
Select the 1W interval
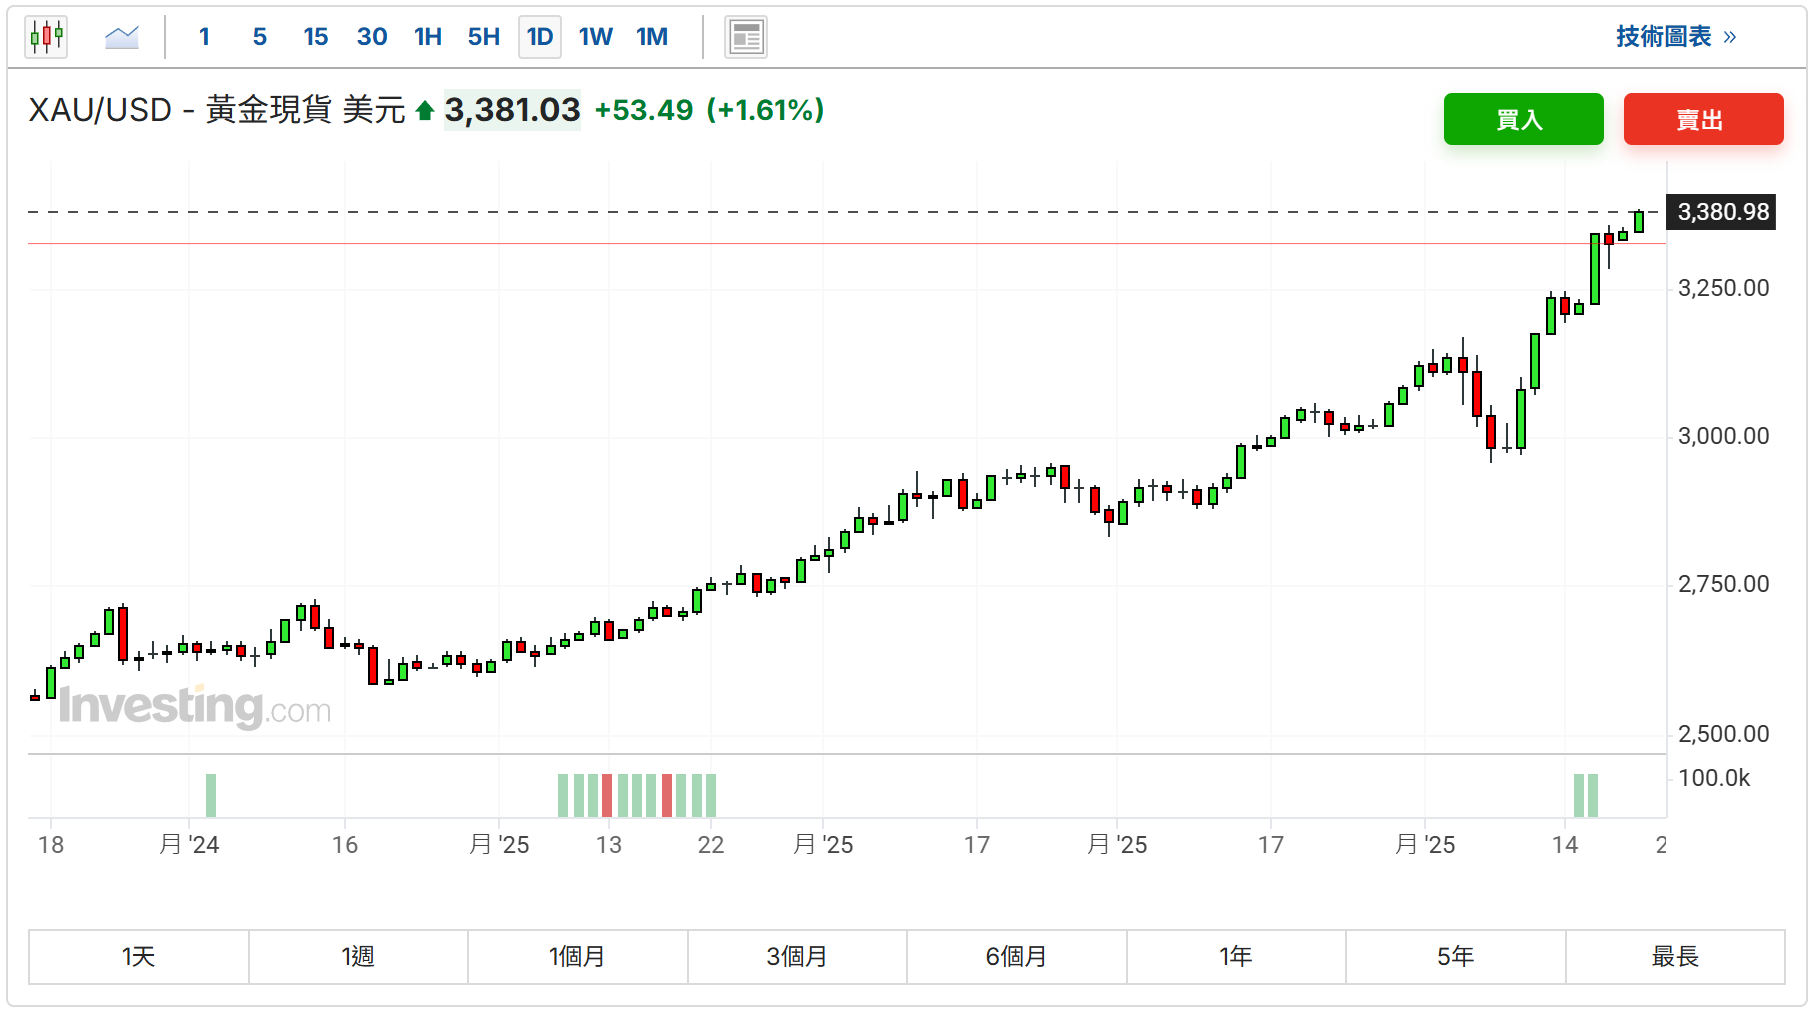596,37
